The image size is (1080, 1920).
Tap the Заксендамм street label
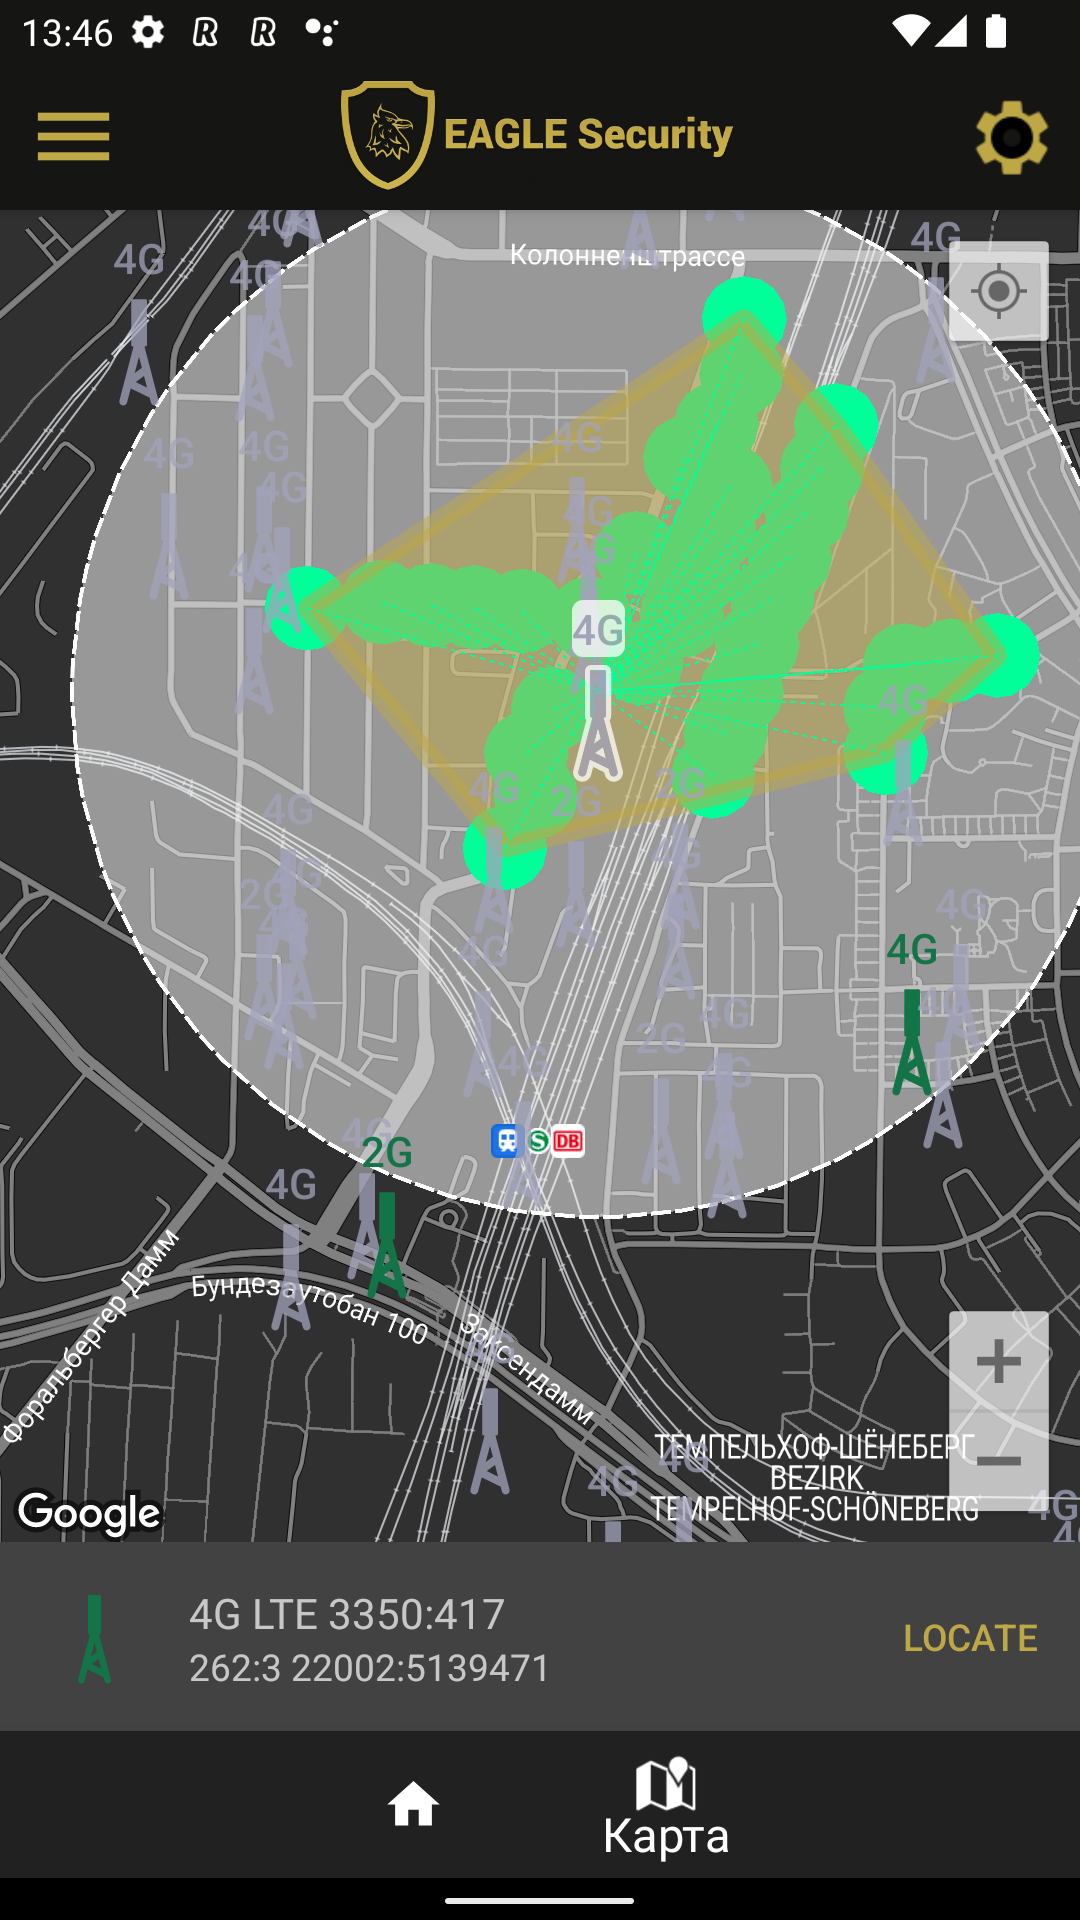(x=527, y=1368)
